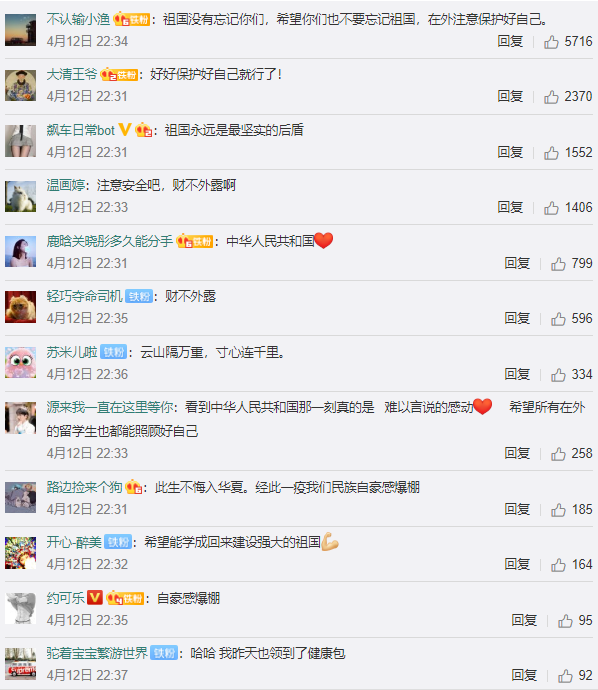Open username link 源来我一直在这里等你

pos(110,407)
